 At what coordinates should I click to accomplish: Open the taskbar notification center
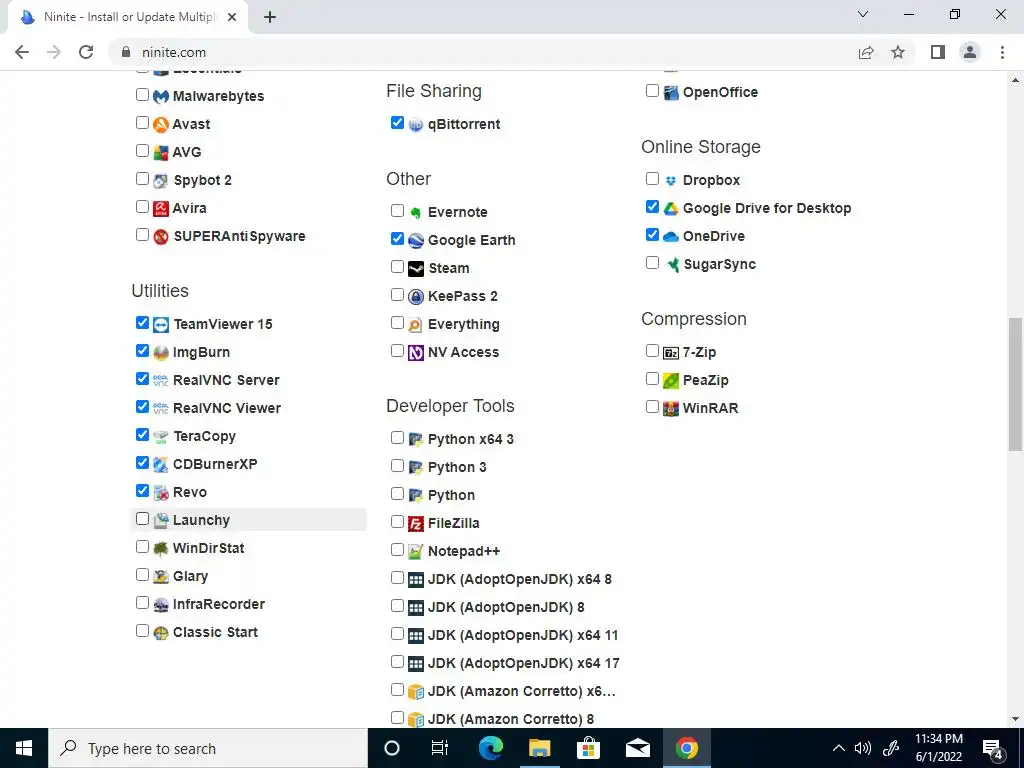click(x=993, y=748)
